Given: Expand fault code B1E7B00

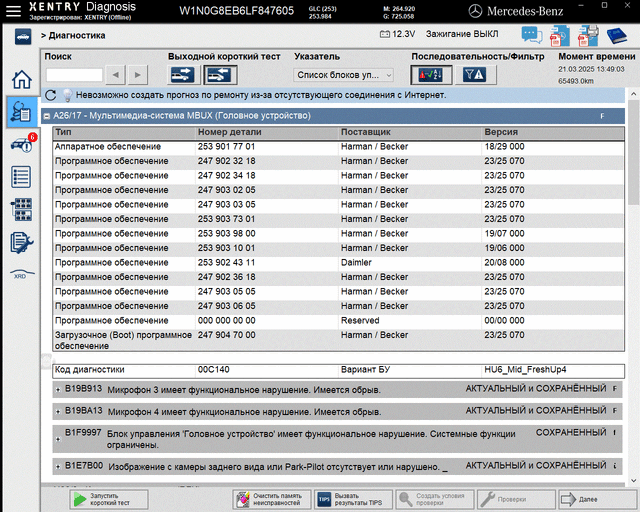Looking at the screenshot, I should point(58,466).
